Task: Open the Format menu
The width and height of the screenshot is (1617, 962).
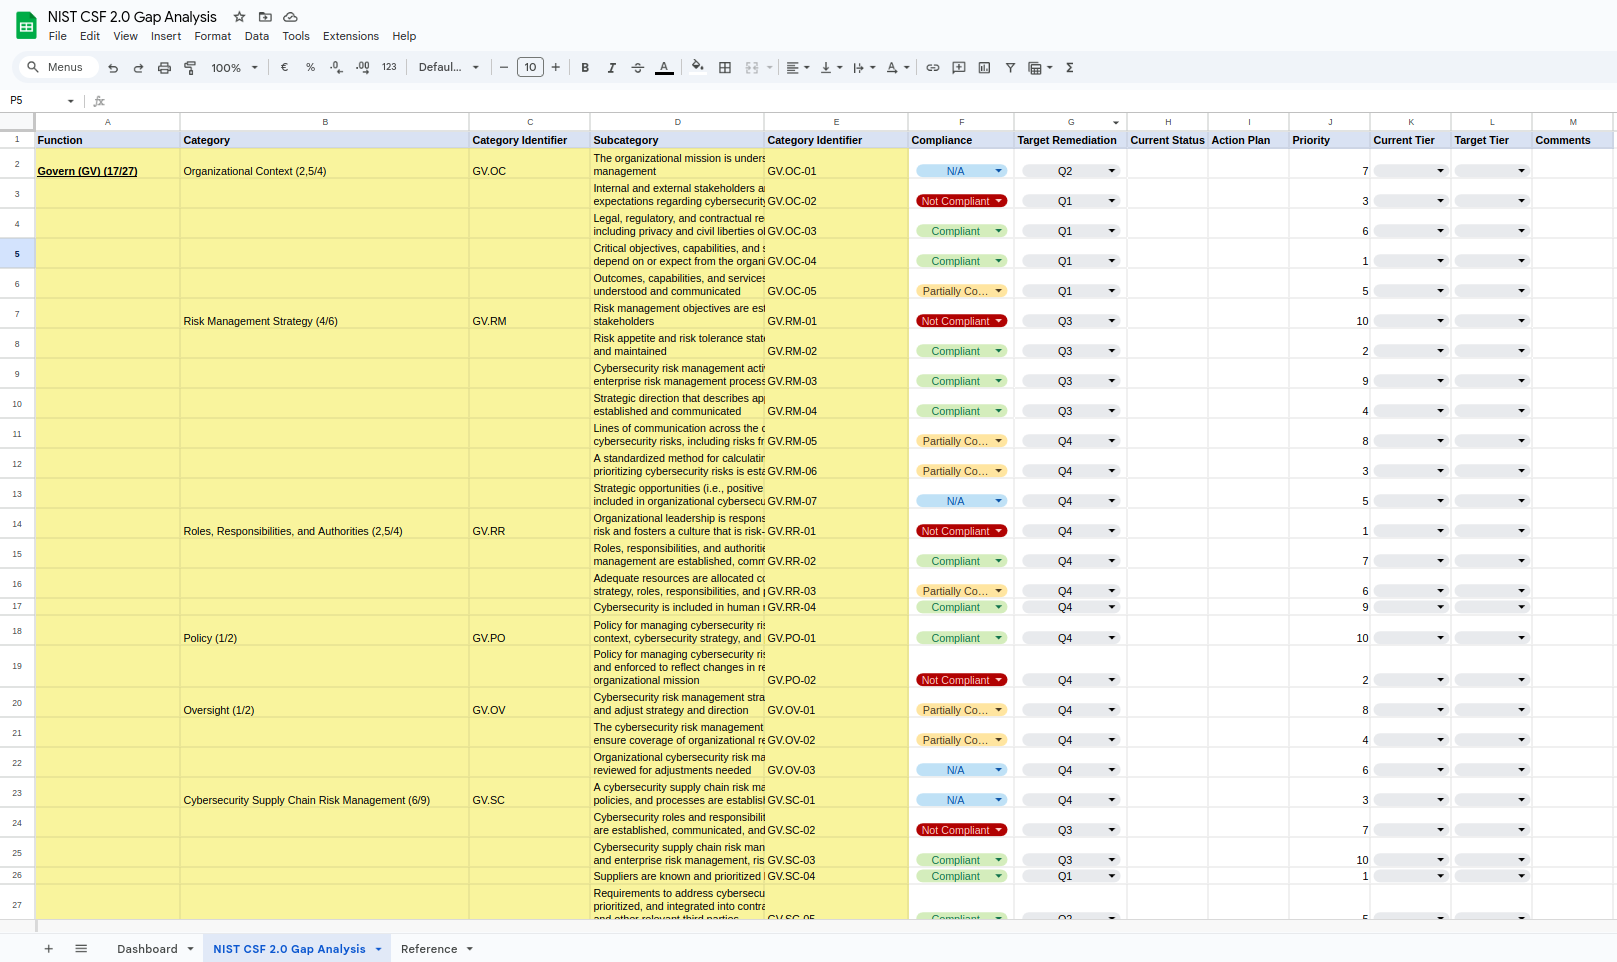Action: [213, 36]
